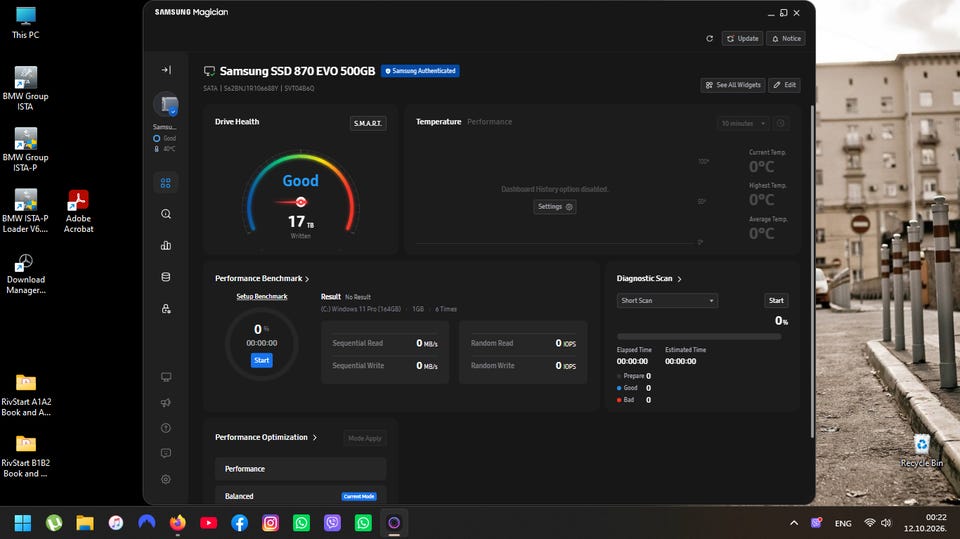Screen dimensions: 960x539
Task: Click the ENG language indicator
Action: pyautogui.click(x=843, y=523)
